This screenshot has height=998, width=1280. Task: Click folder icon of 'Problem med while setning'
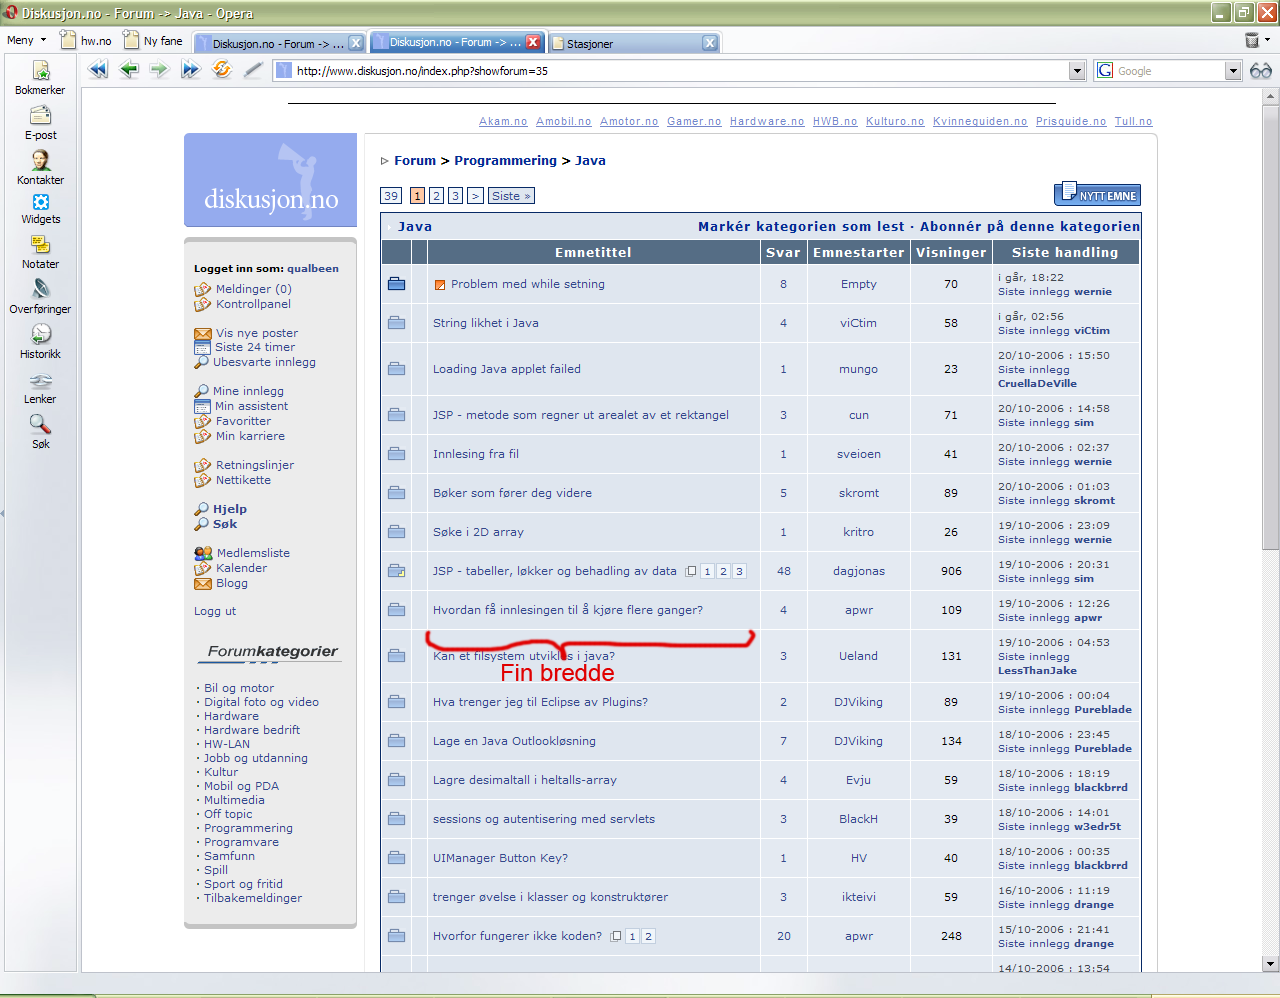tap(397, 284)
